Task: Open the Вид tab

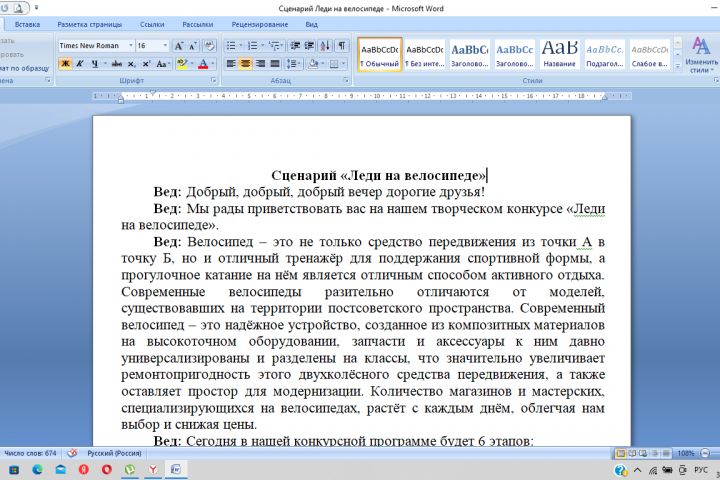Action: (x=311, y=24)
